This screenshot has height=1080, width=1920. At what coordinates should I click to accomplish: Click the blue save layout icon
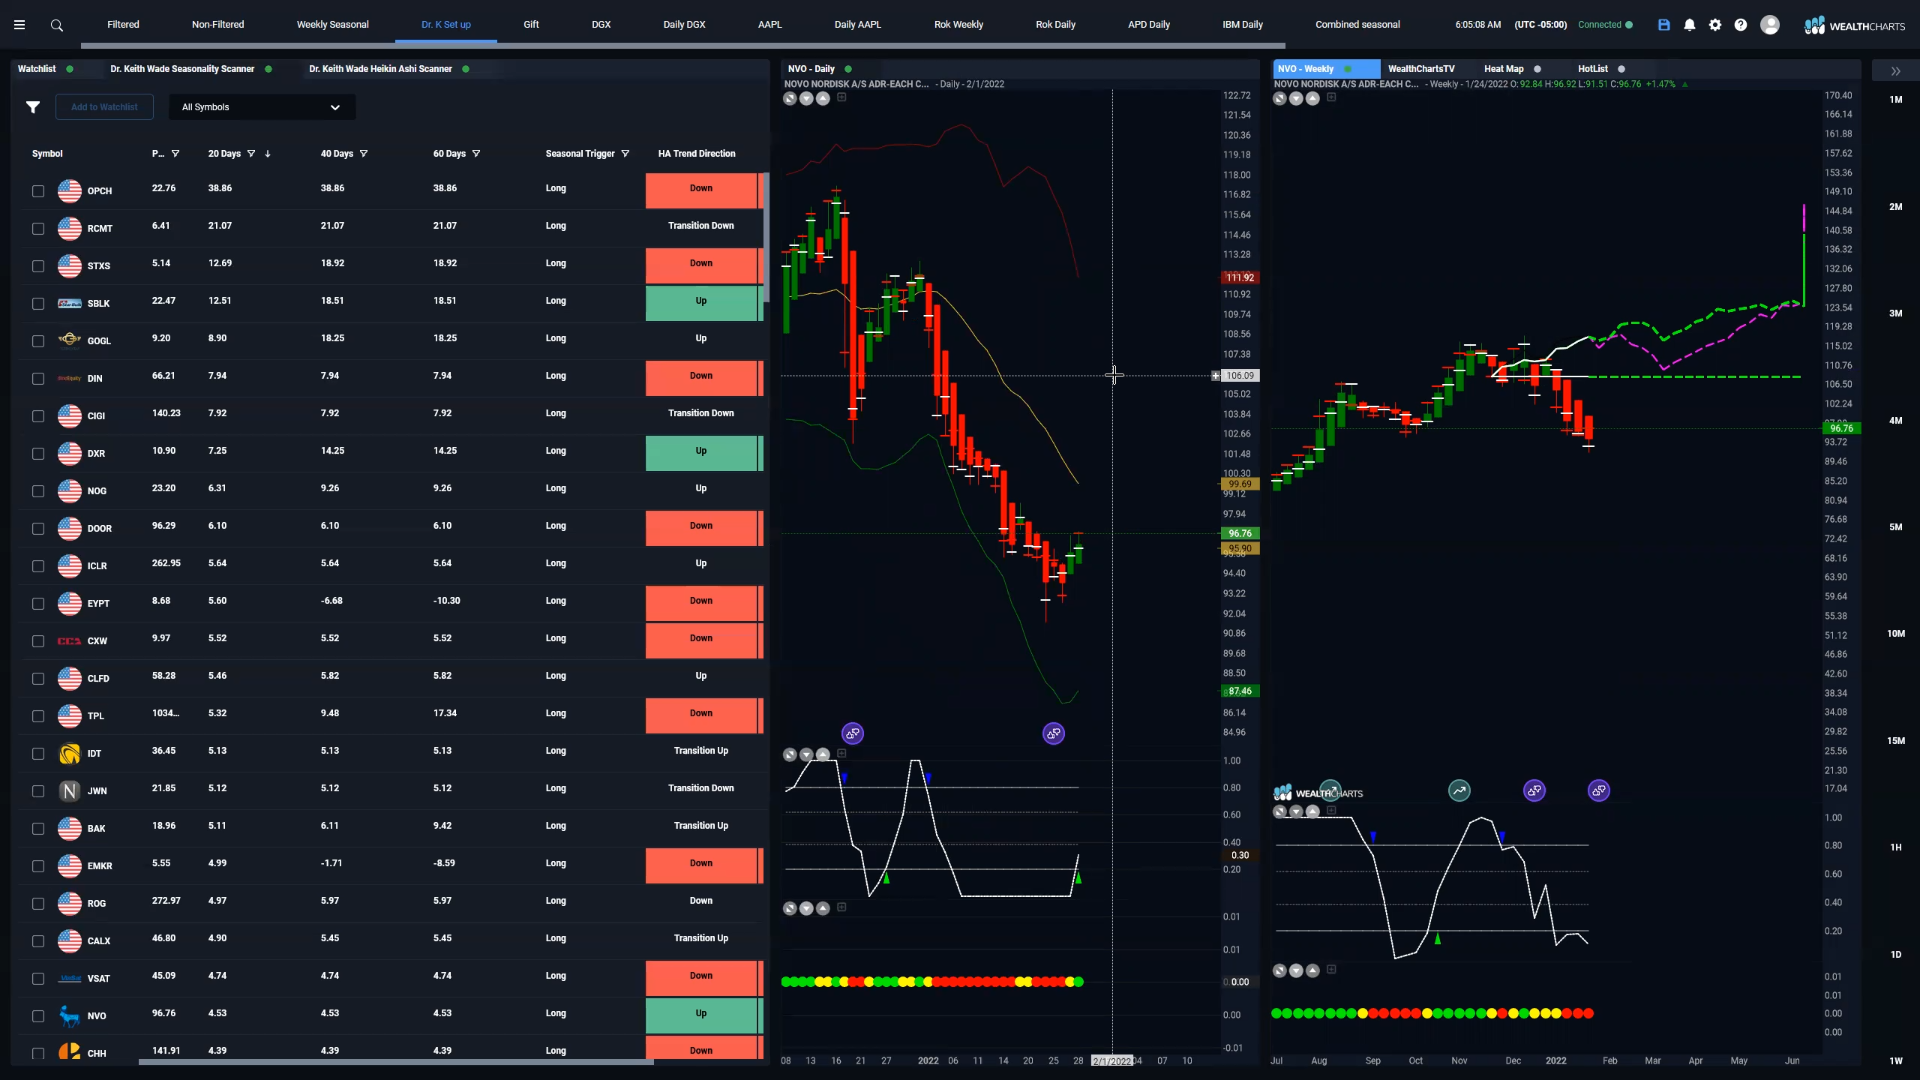(1664, 25)
